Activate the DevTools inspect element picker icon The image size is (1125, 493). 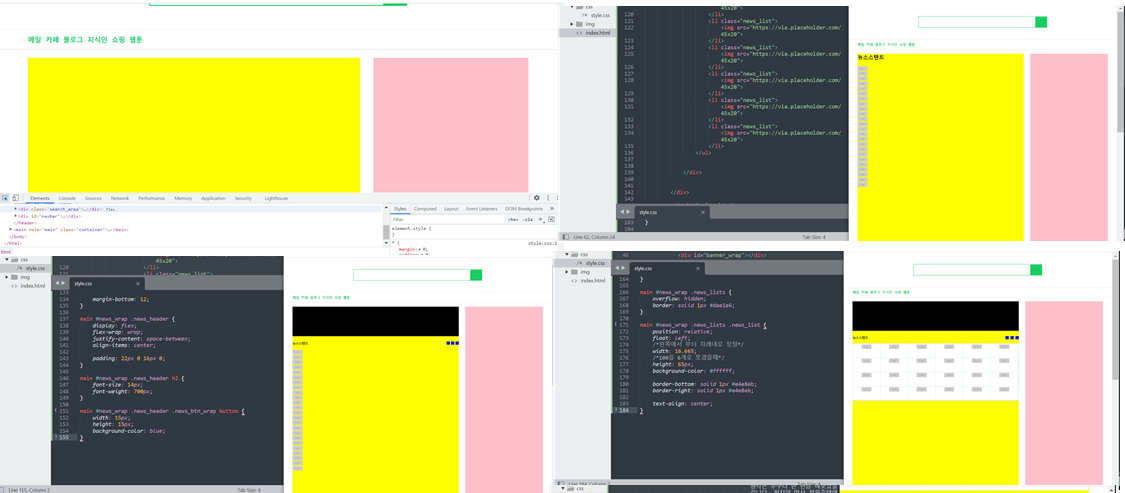pos(4,198)
